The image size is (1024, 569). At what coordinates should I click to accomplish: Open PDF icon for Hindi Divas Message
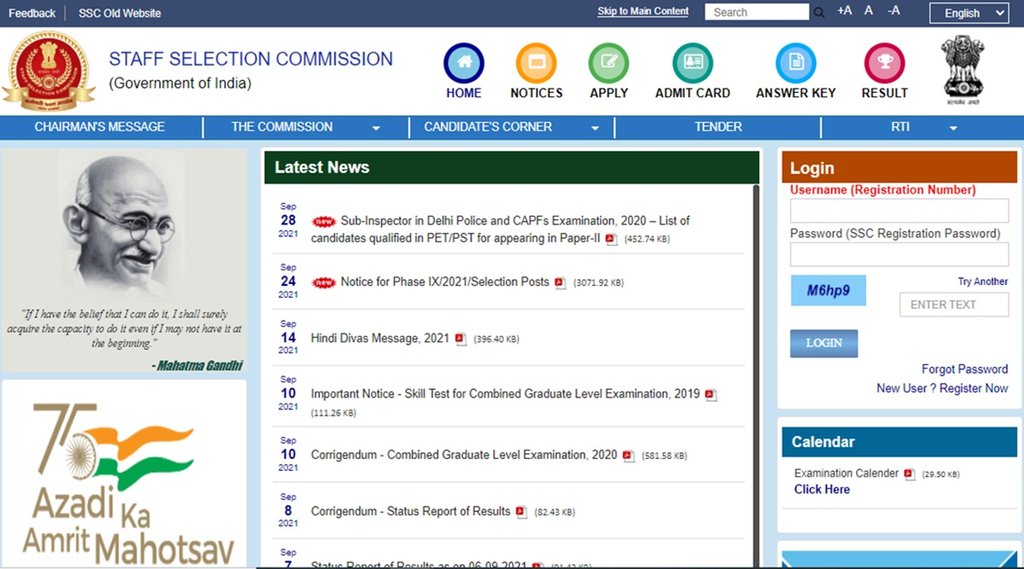click(x=460, y=339)
